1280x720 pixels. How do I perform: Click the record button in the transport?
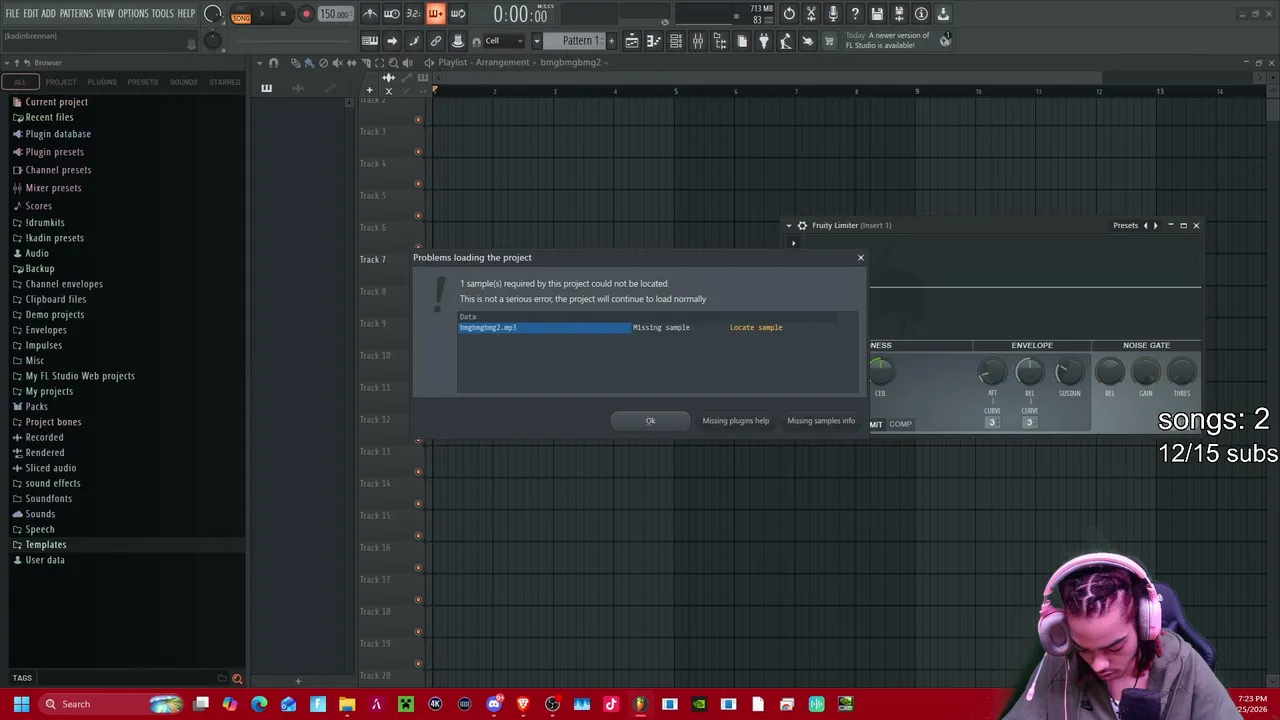pos(306,14)
